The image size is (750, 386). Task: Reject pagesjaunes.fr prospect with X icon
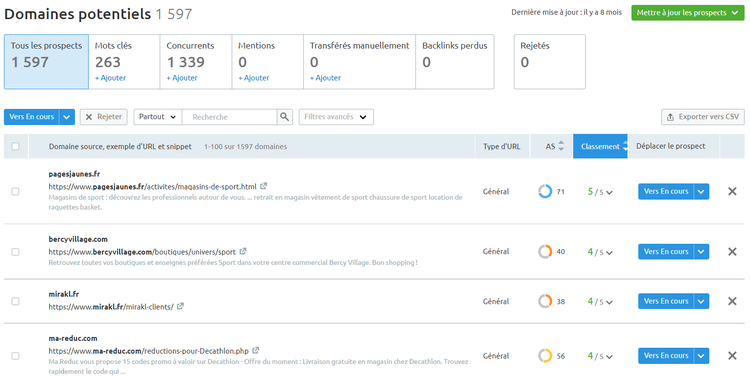[x=732, y=191]
